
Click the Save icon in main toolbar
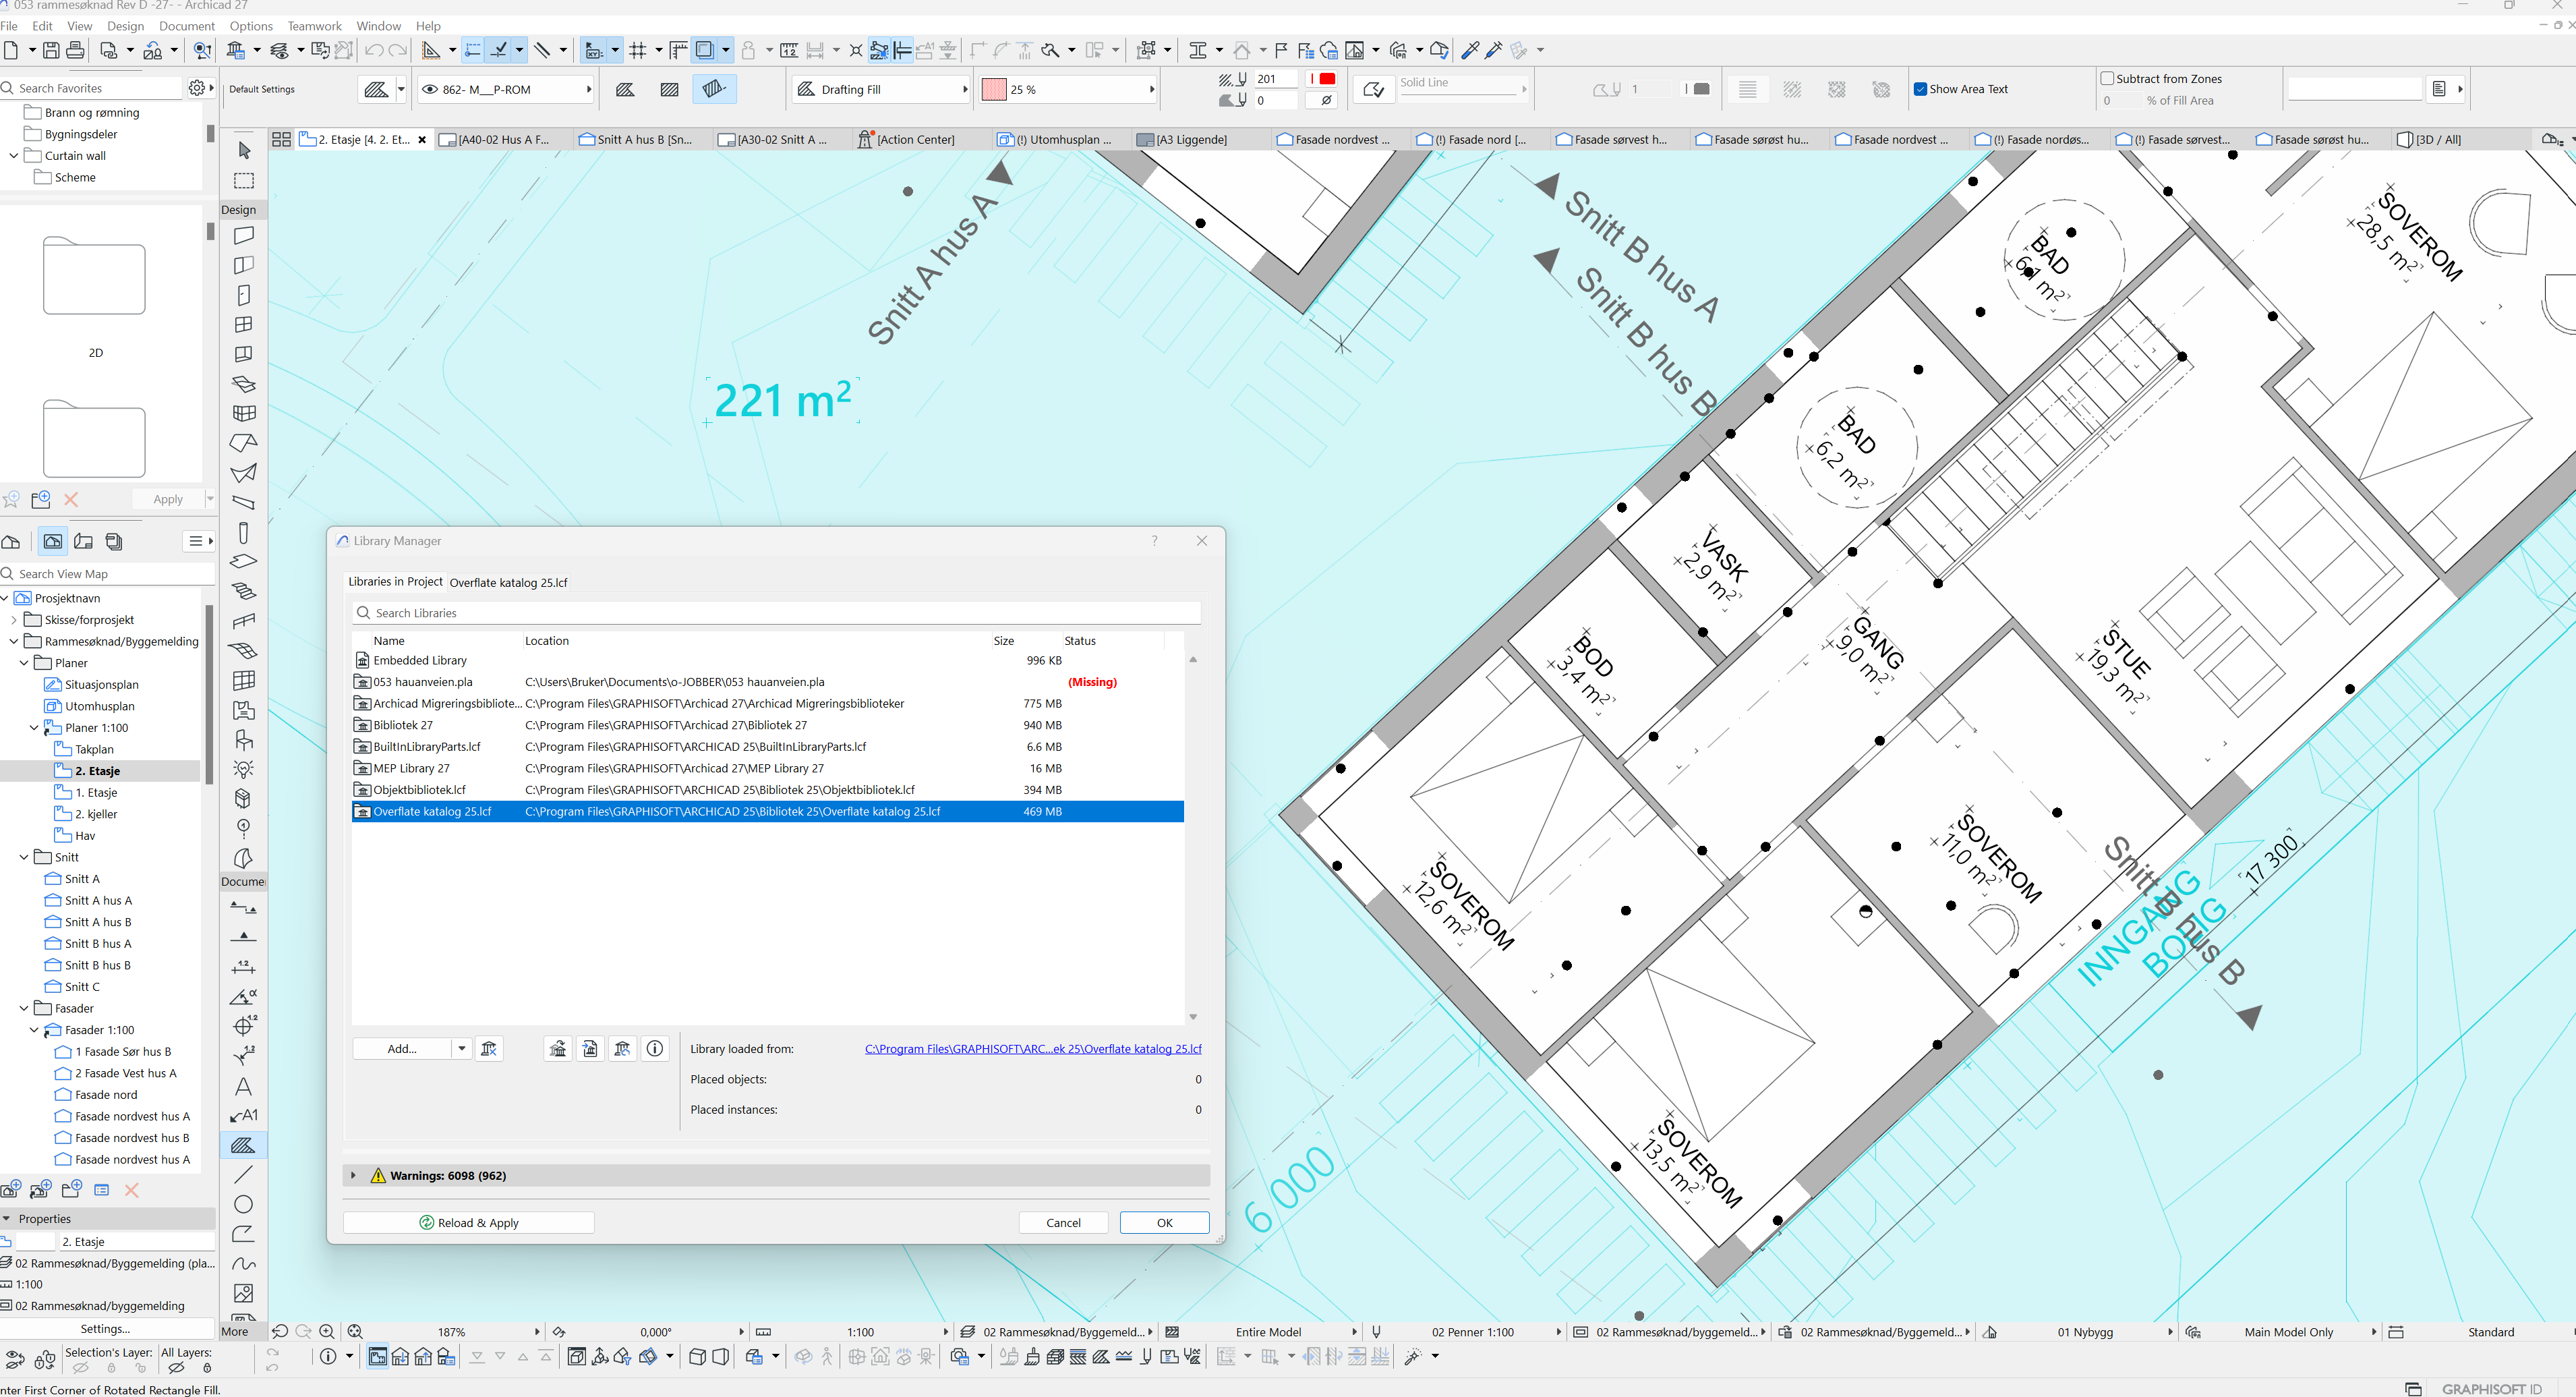[x=51, y=50]
